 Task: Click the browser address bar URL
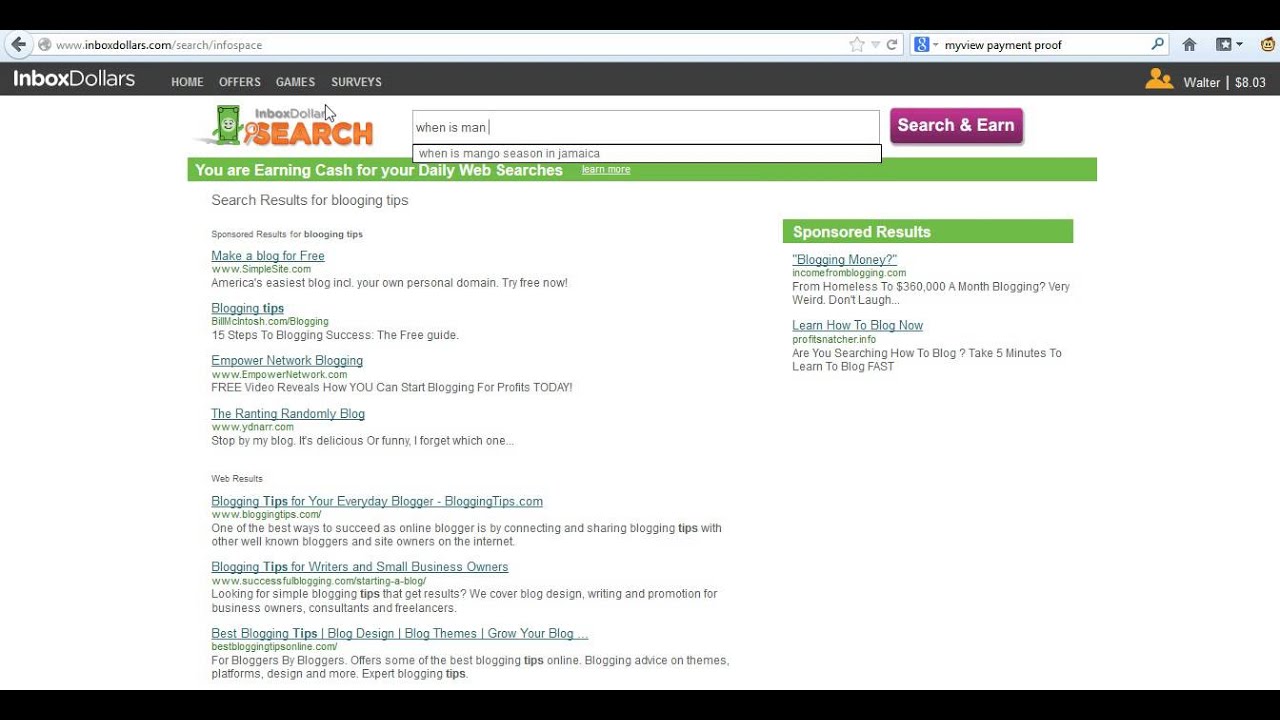click(159, 45)
